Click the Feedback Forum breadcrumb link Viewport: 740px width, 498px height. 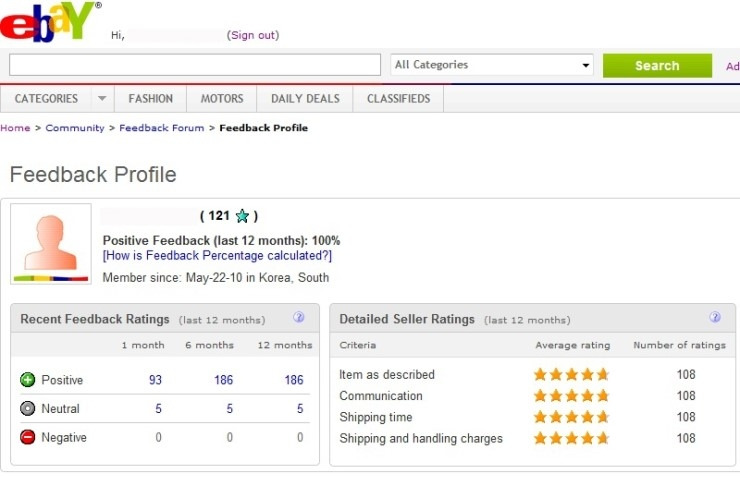(x=161, y=128)
